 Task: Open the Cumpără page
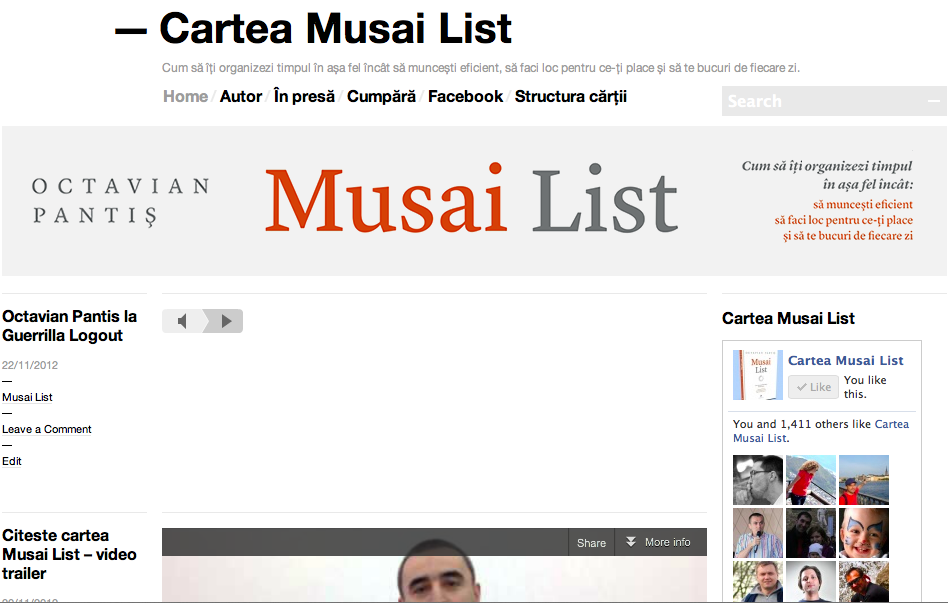(x=381, y=96)
